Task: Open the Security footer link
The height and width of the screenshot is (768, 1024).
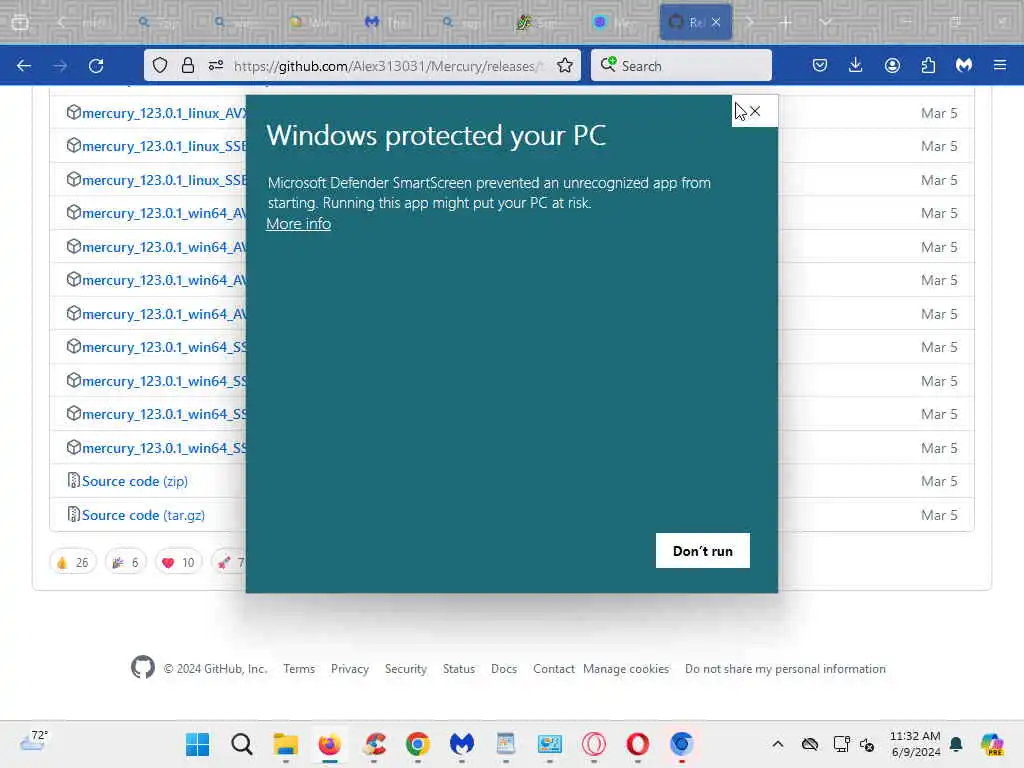Action: tap(406, 669)
